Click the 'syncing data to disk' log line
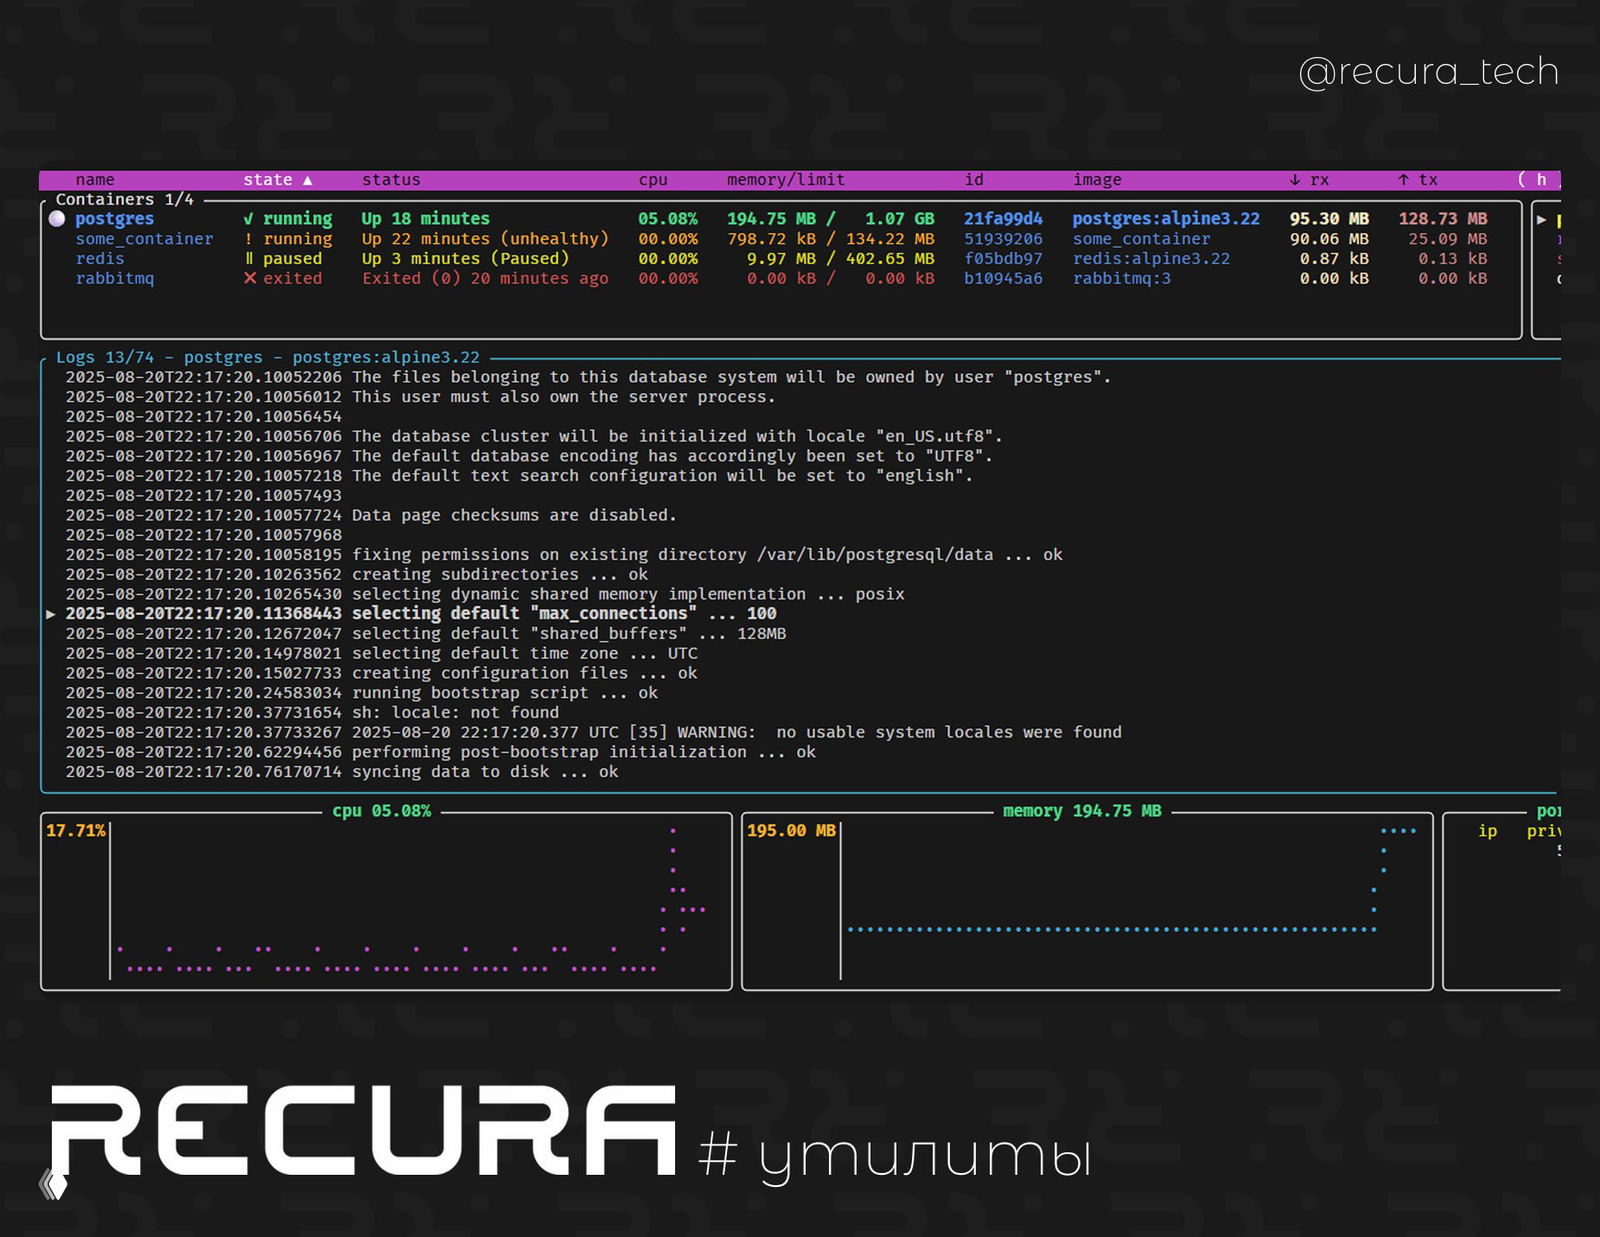The height and width of the screenshot is (1237, 1600). [484, 772]
